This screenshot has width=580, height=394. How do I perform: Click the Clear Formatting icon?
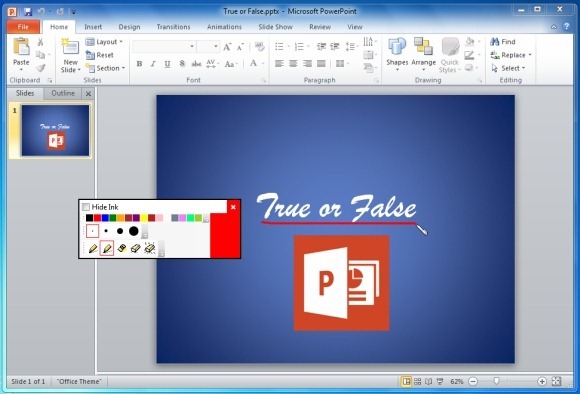[260, 47]
